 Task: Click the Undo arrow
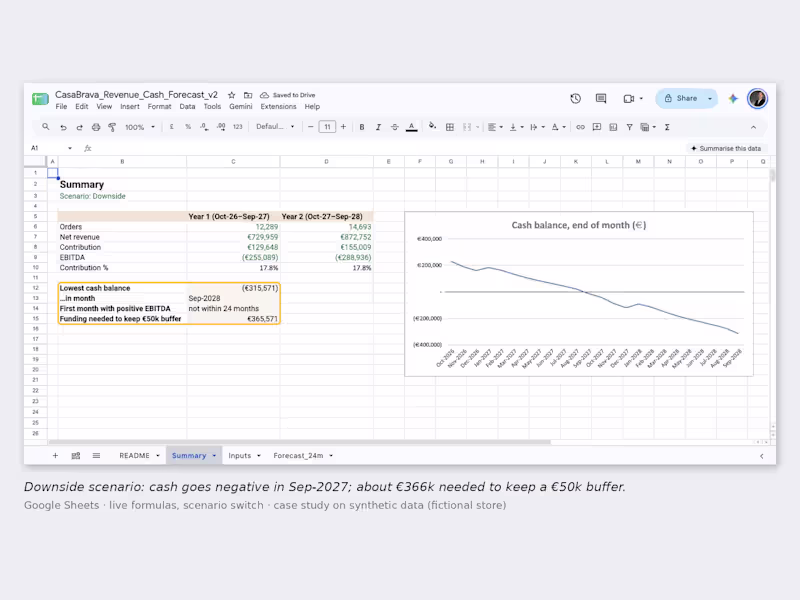click(63, 127)
